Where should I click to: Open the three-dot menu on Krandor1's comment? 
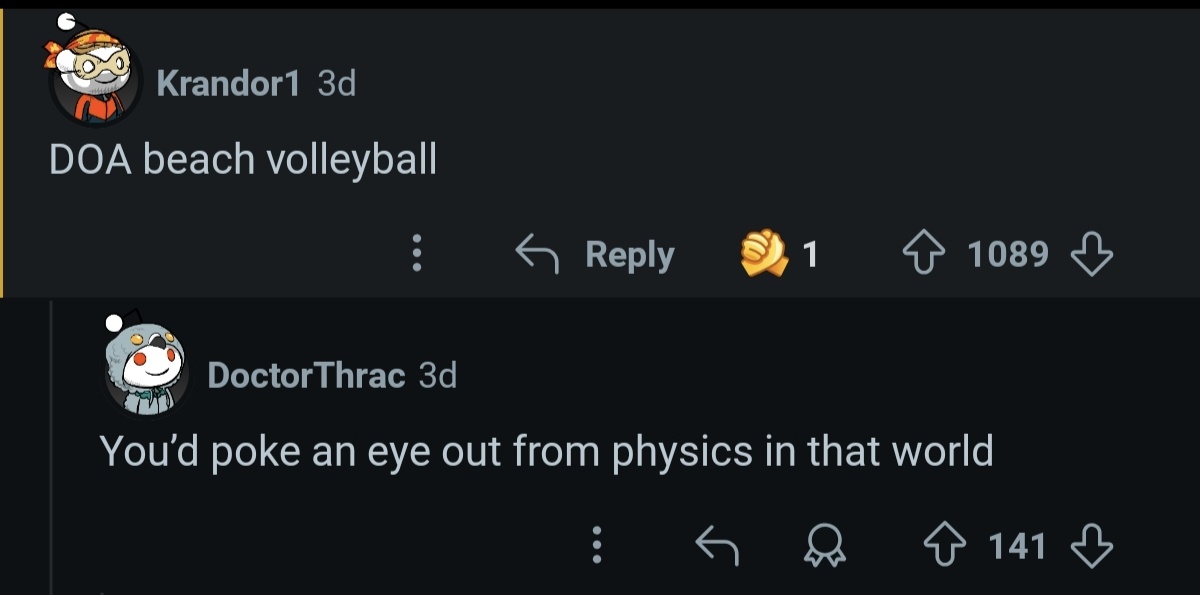pos(418,254)
